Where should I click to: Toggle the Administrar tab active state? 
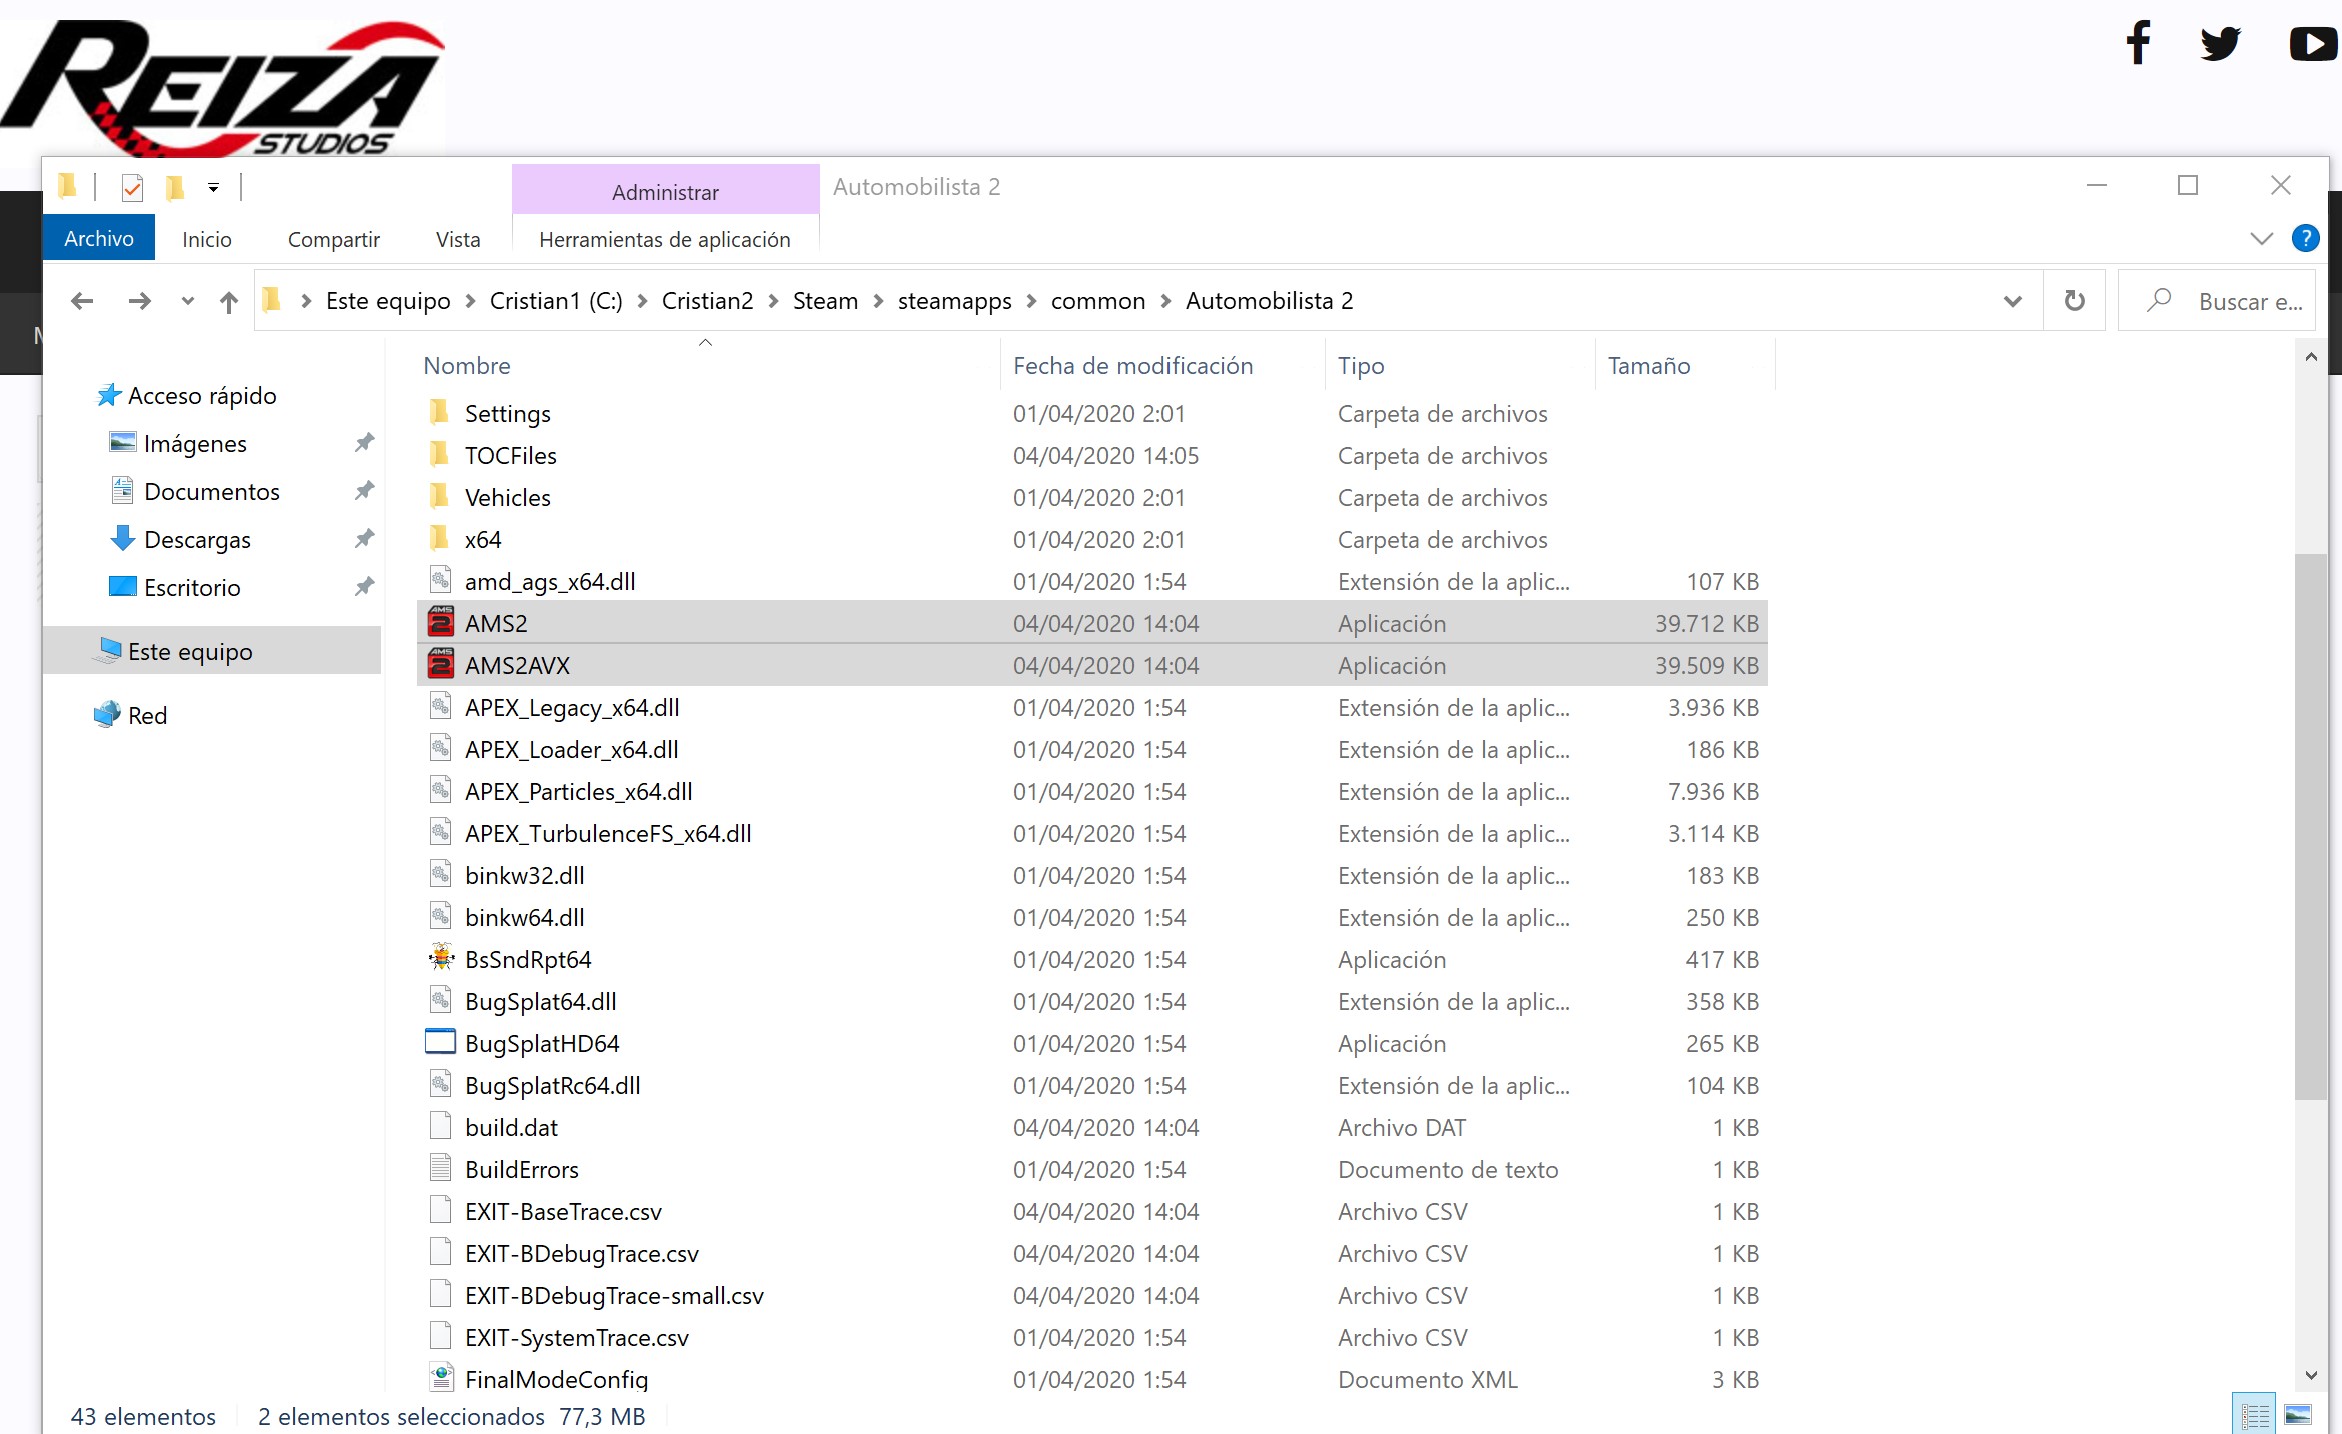point(664,191)
